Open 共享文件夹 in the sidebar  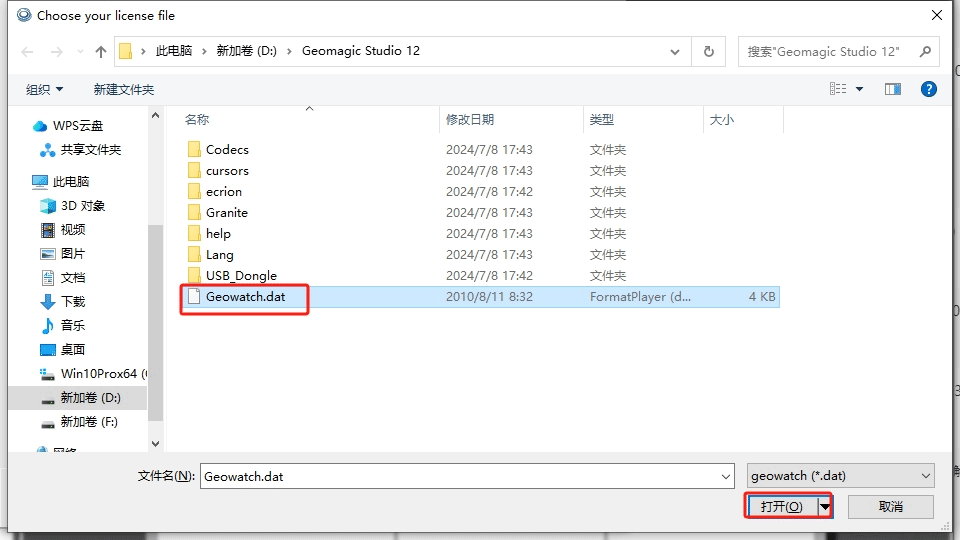(80, 149)
